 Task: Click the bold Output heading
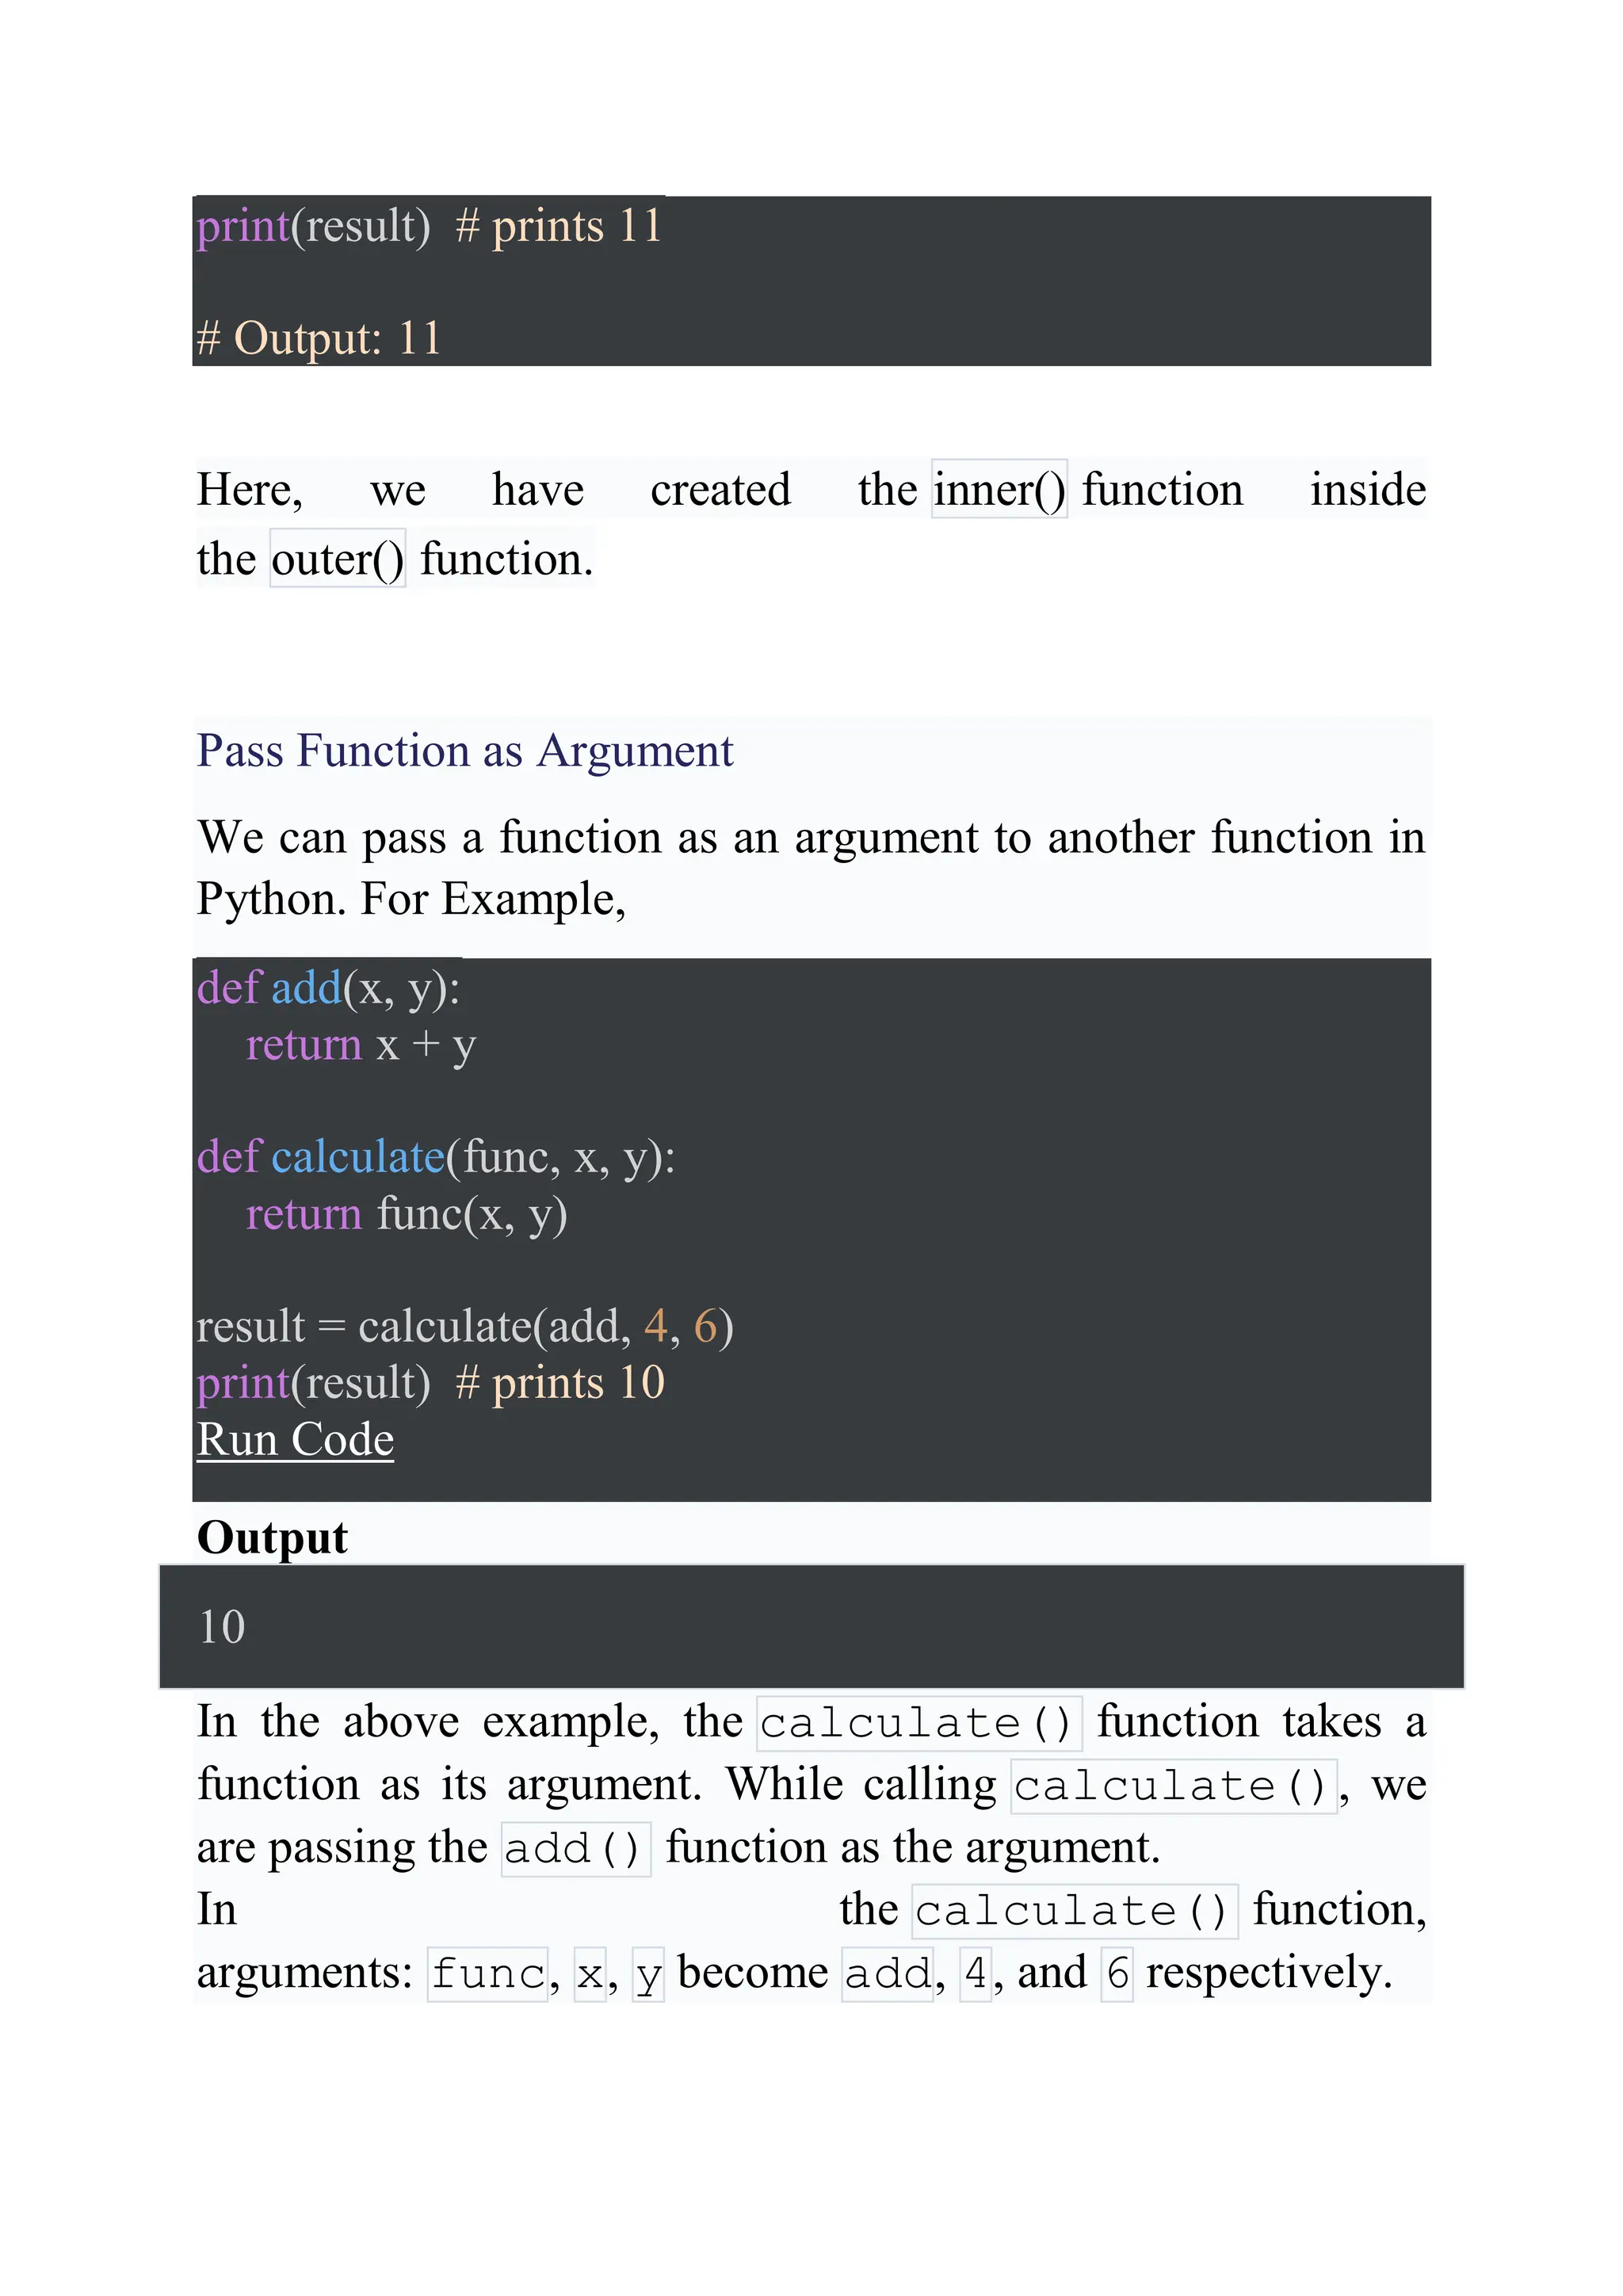tap(272, 1537)
